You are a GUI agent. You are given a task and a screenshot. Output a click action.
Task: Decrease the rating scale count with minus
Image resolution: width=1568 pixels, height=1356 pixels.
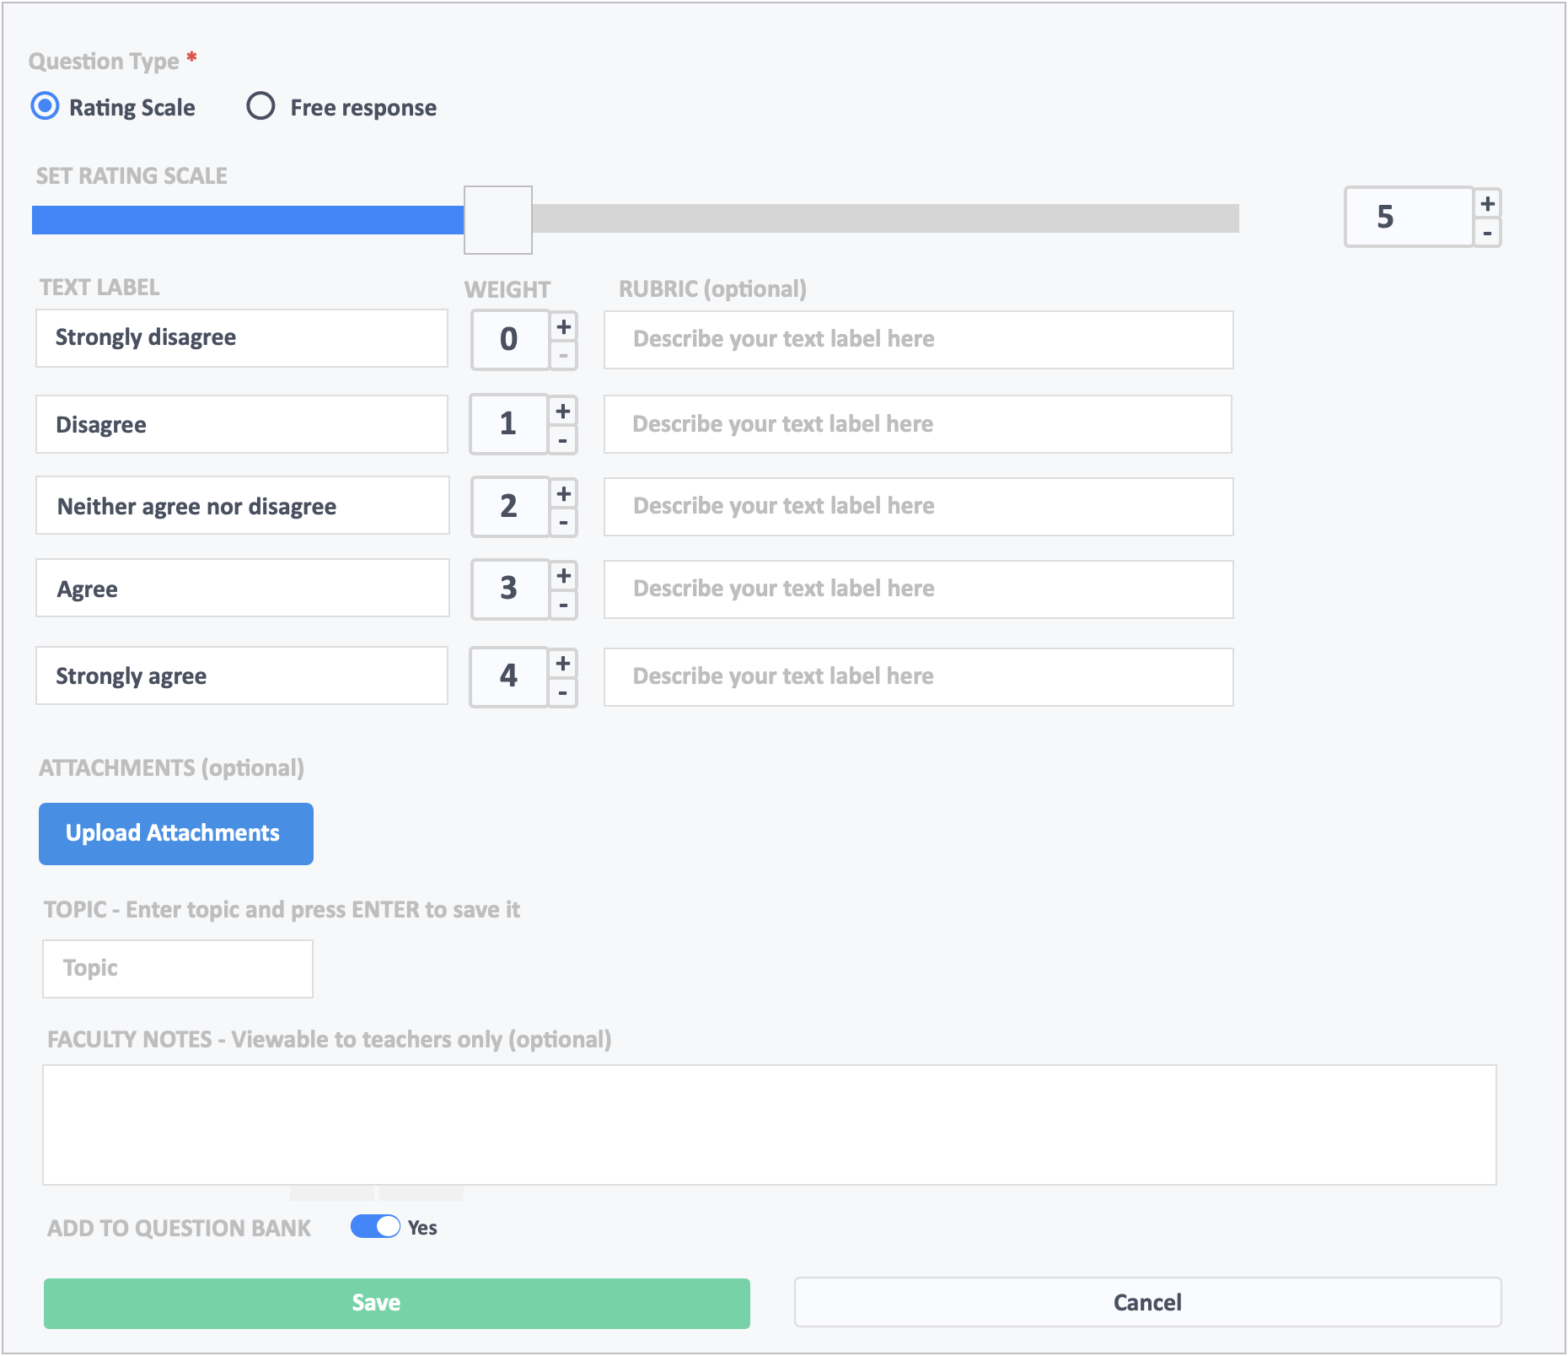[x=1487, y=233]
